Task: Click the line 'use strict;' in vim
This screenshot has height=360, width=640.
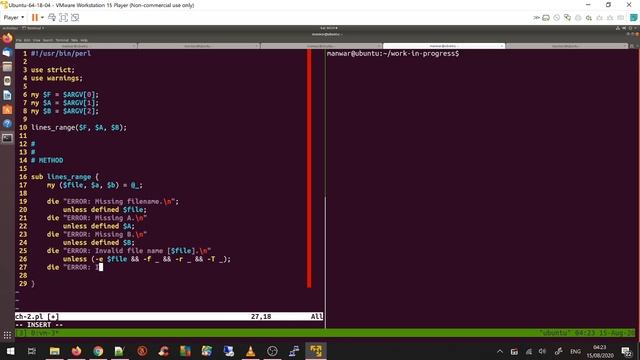Action: coord(53,70)
